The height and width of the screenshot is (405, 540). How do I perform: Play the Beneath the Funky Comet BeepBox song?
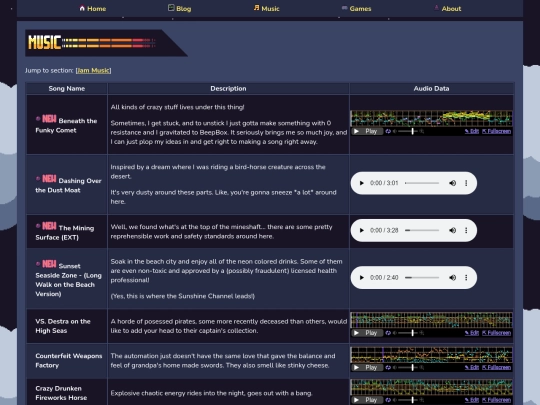pyautogui.click(x=366, y=131)
